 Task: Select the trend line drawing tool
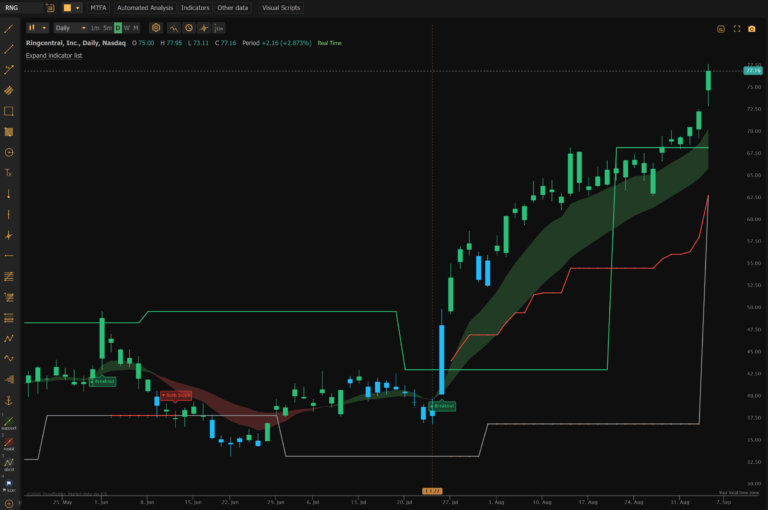[x=8, y=29]
